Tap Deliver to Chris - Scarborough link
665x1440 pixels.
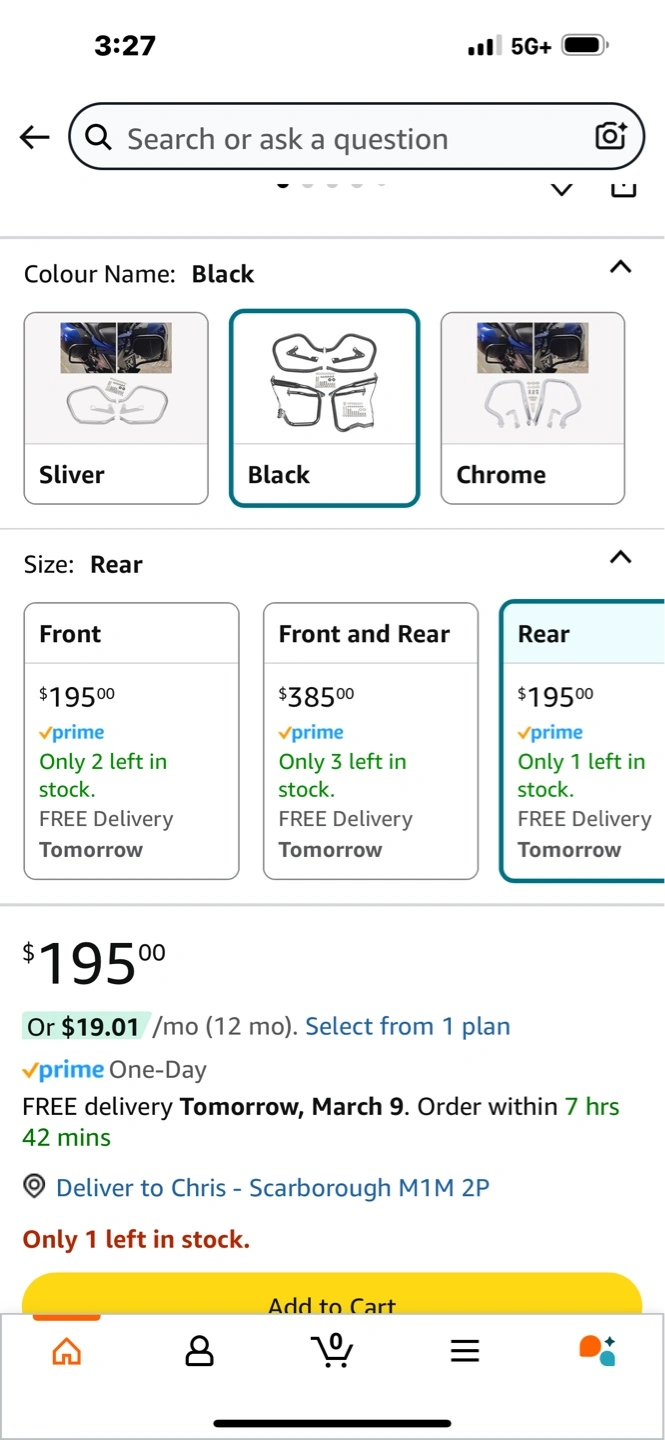click(272, 1187)
